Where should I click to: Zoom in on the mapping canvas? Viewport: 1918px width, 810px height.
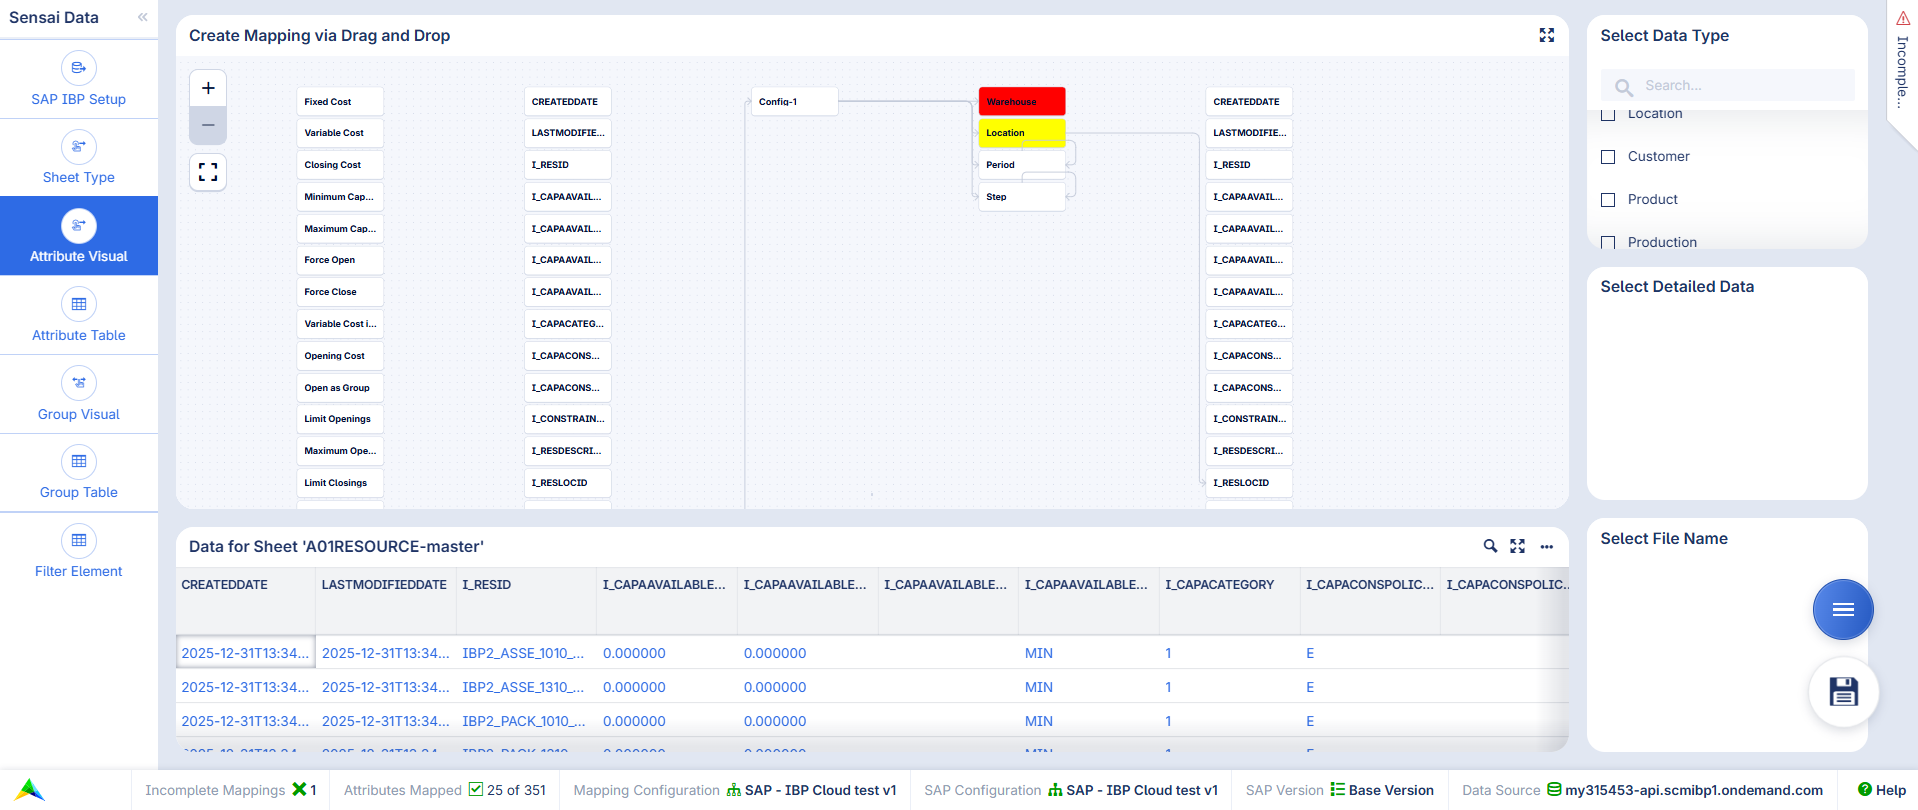[x=208, y=88]
